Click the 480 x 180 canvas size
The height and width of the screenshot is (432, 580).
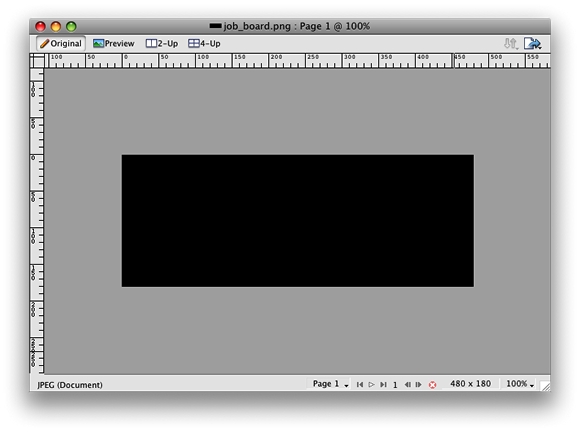pos(470,384)
